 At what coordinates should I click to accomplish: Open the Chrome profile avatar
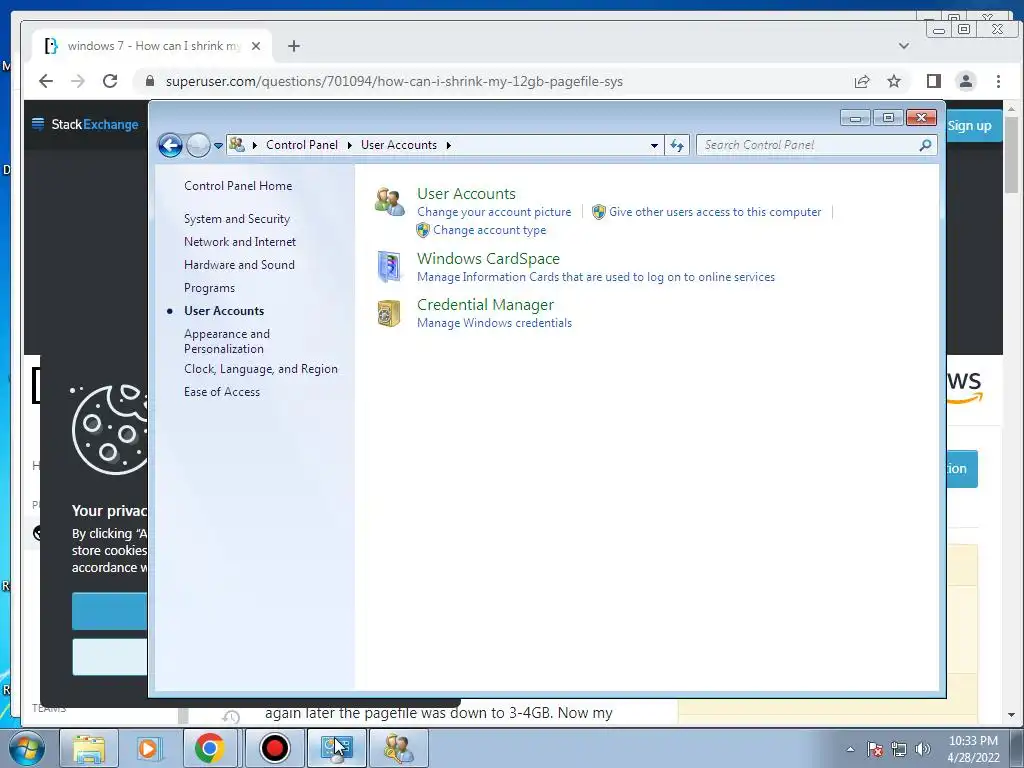(x=966, y=81)
